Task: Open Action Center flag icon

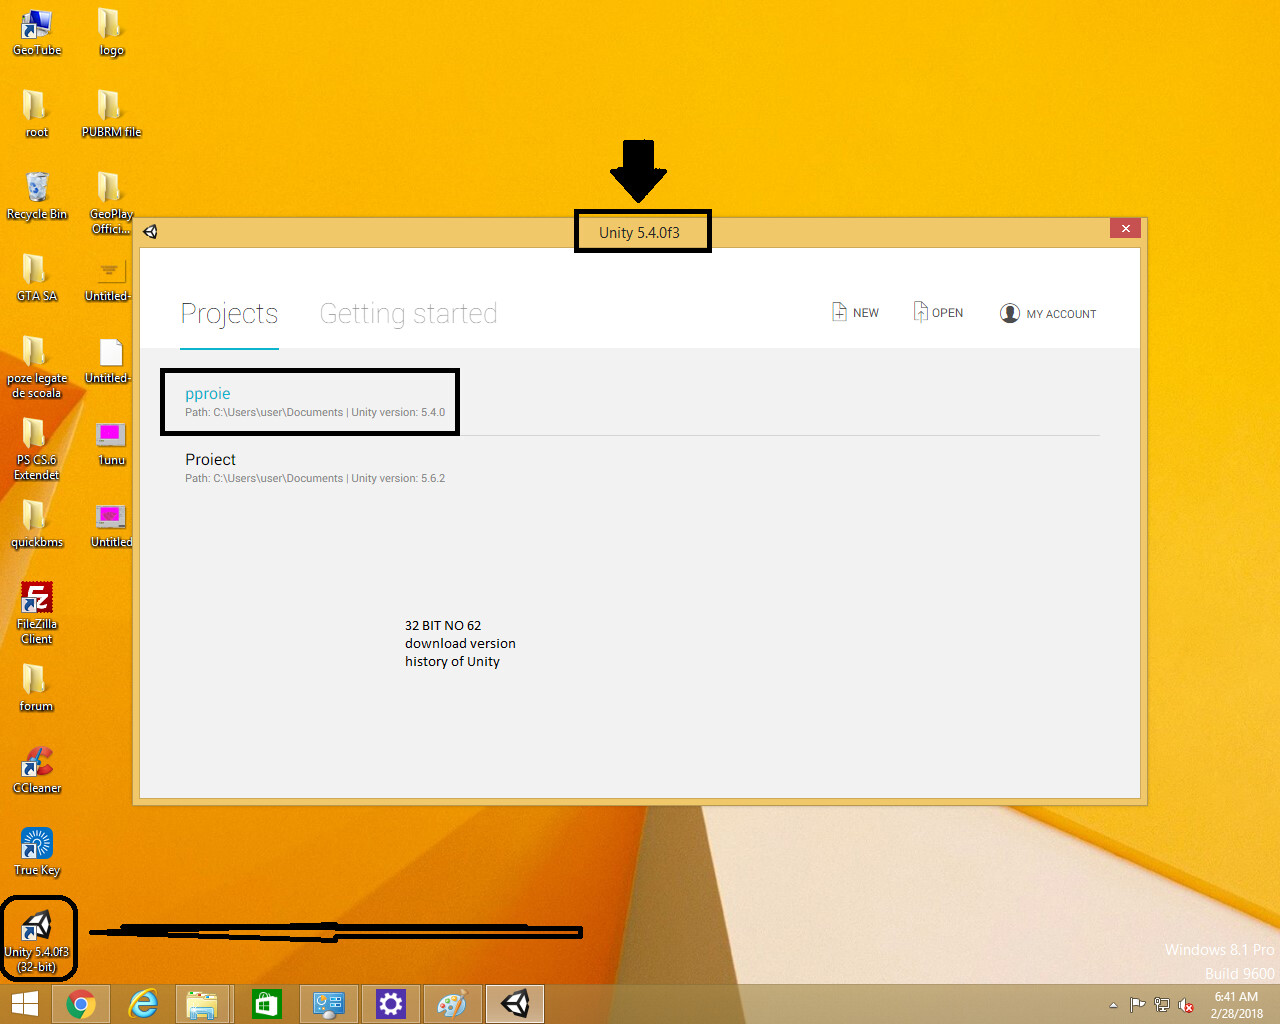Action: tap(1137, 1005)
